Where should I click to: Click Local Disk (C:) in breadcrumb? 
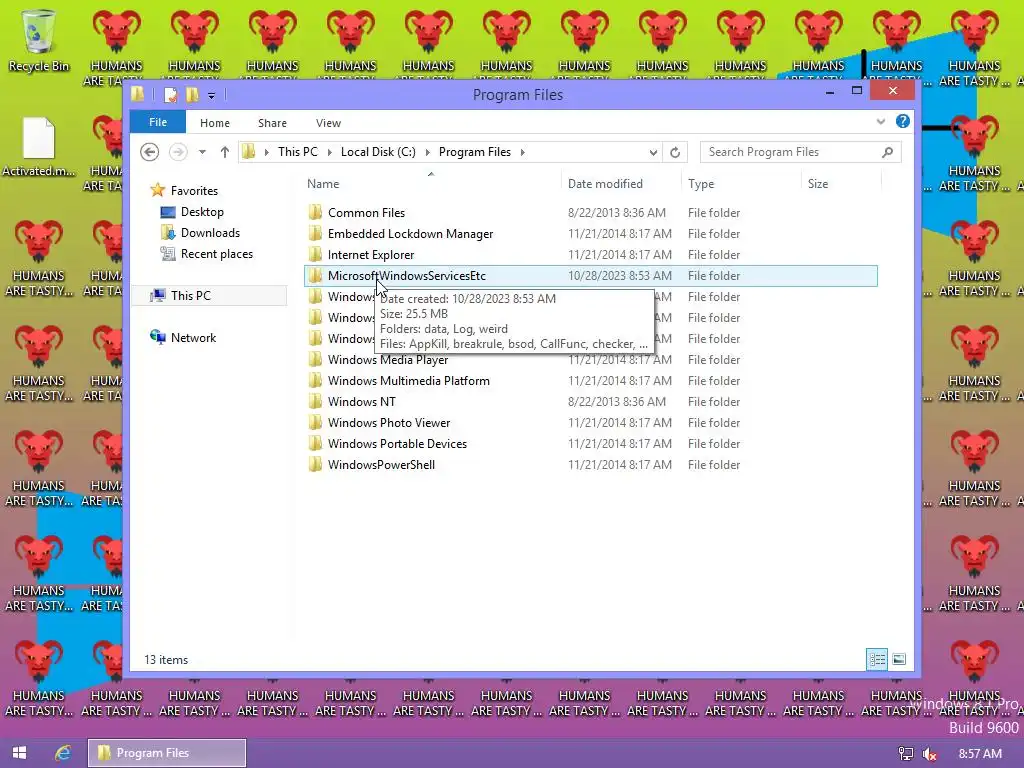point(378,152)
